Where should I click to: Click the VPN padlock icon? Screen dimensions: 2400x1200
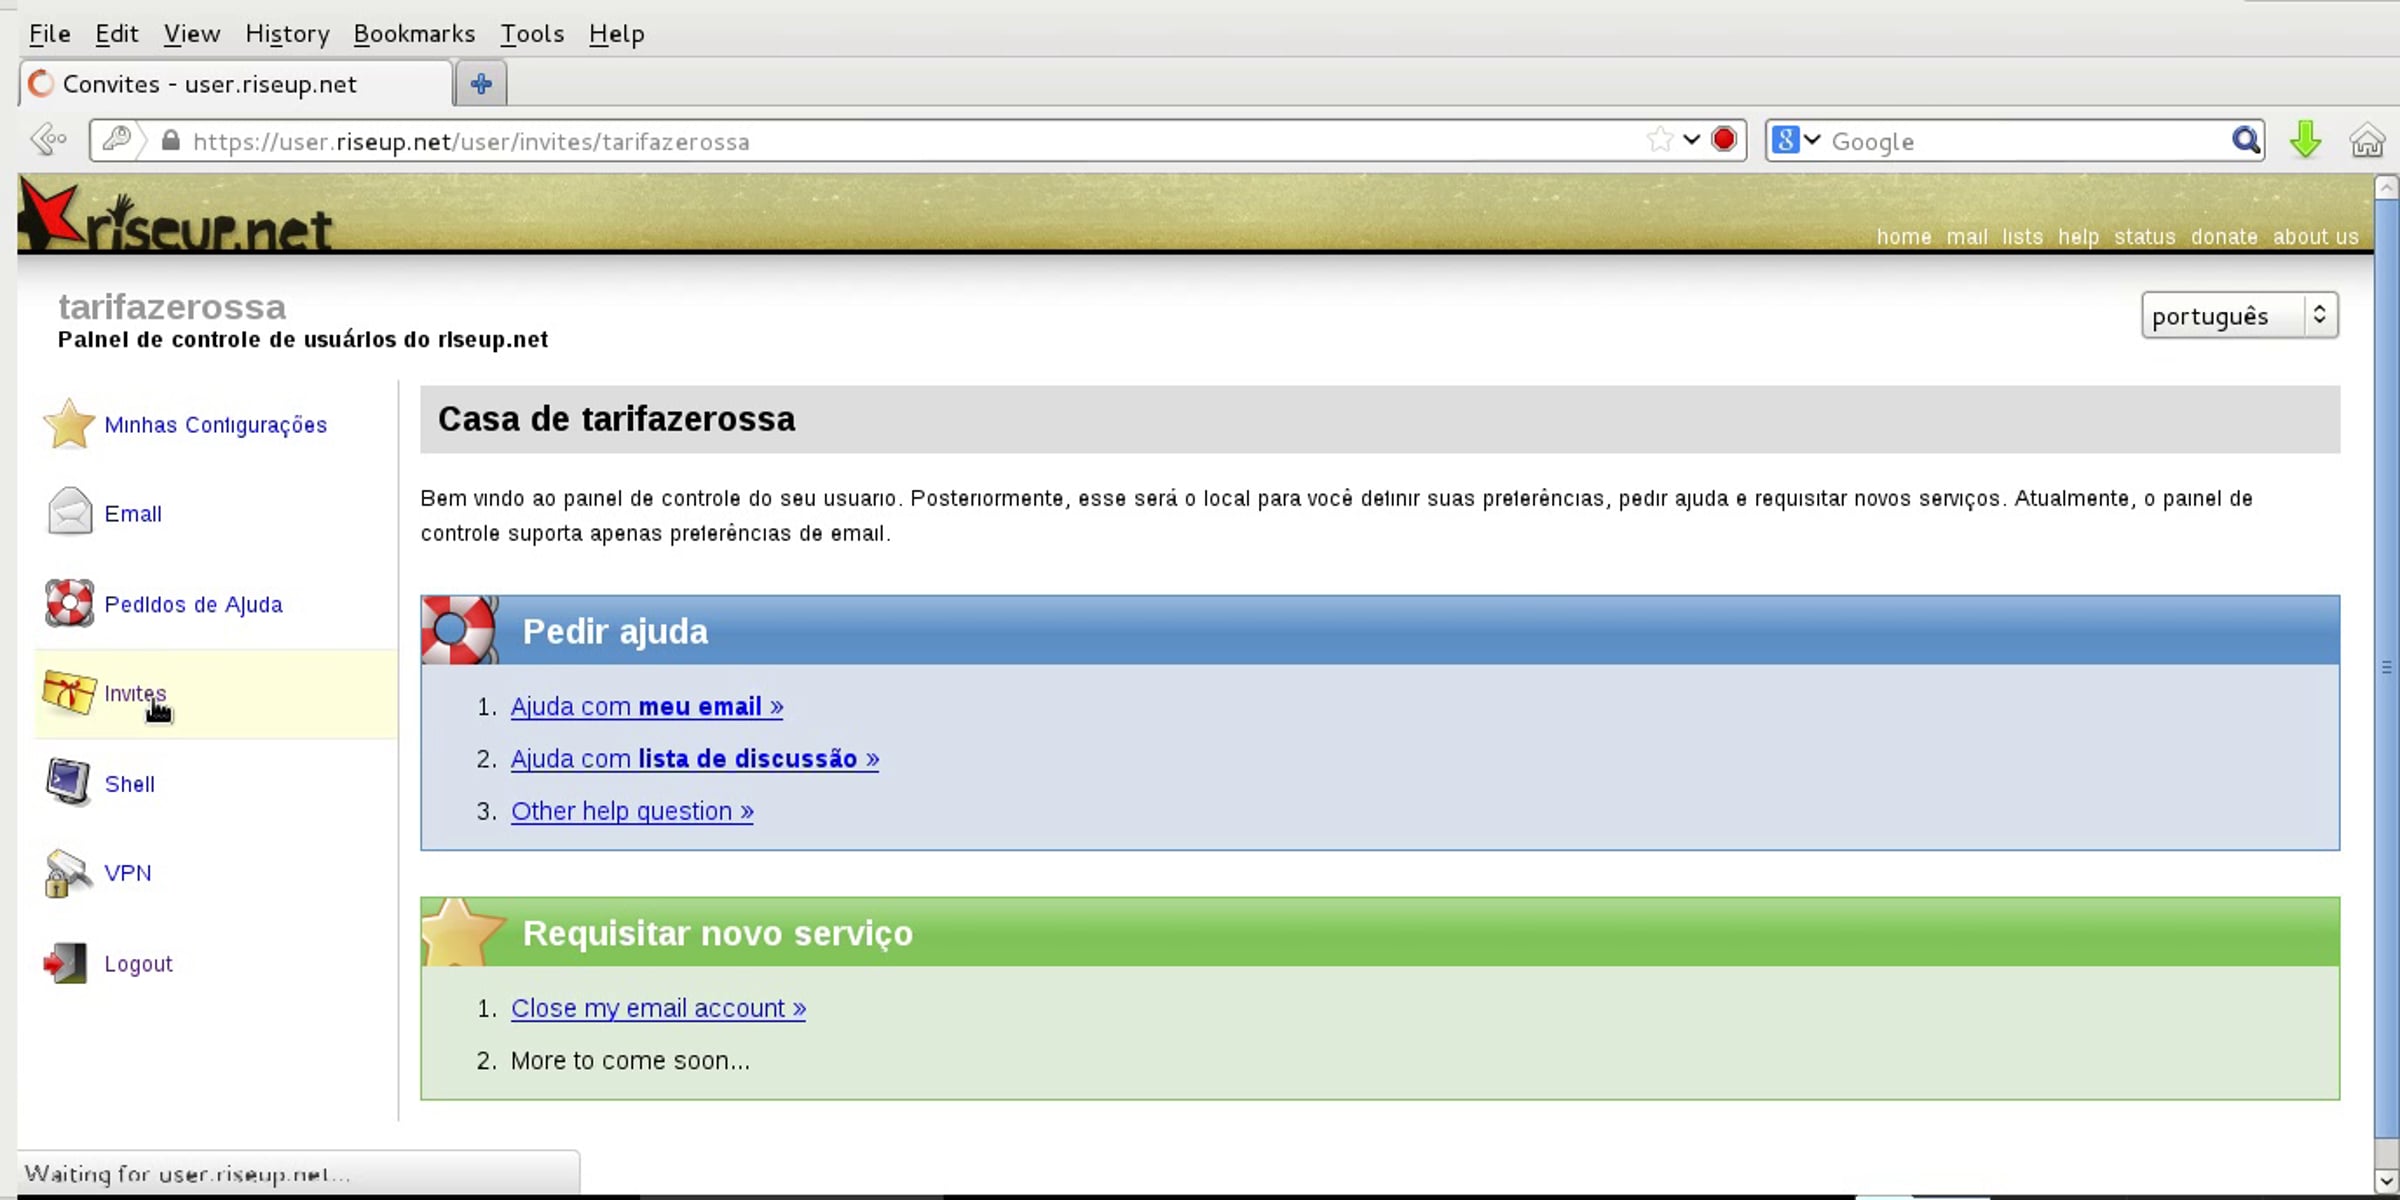(67, 873)
